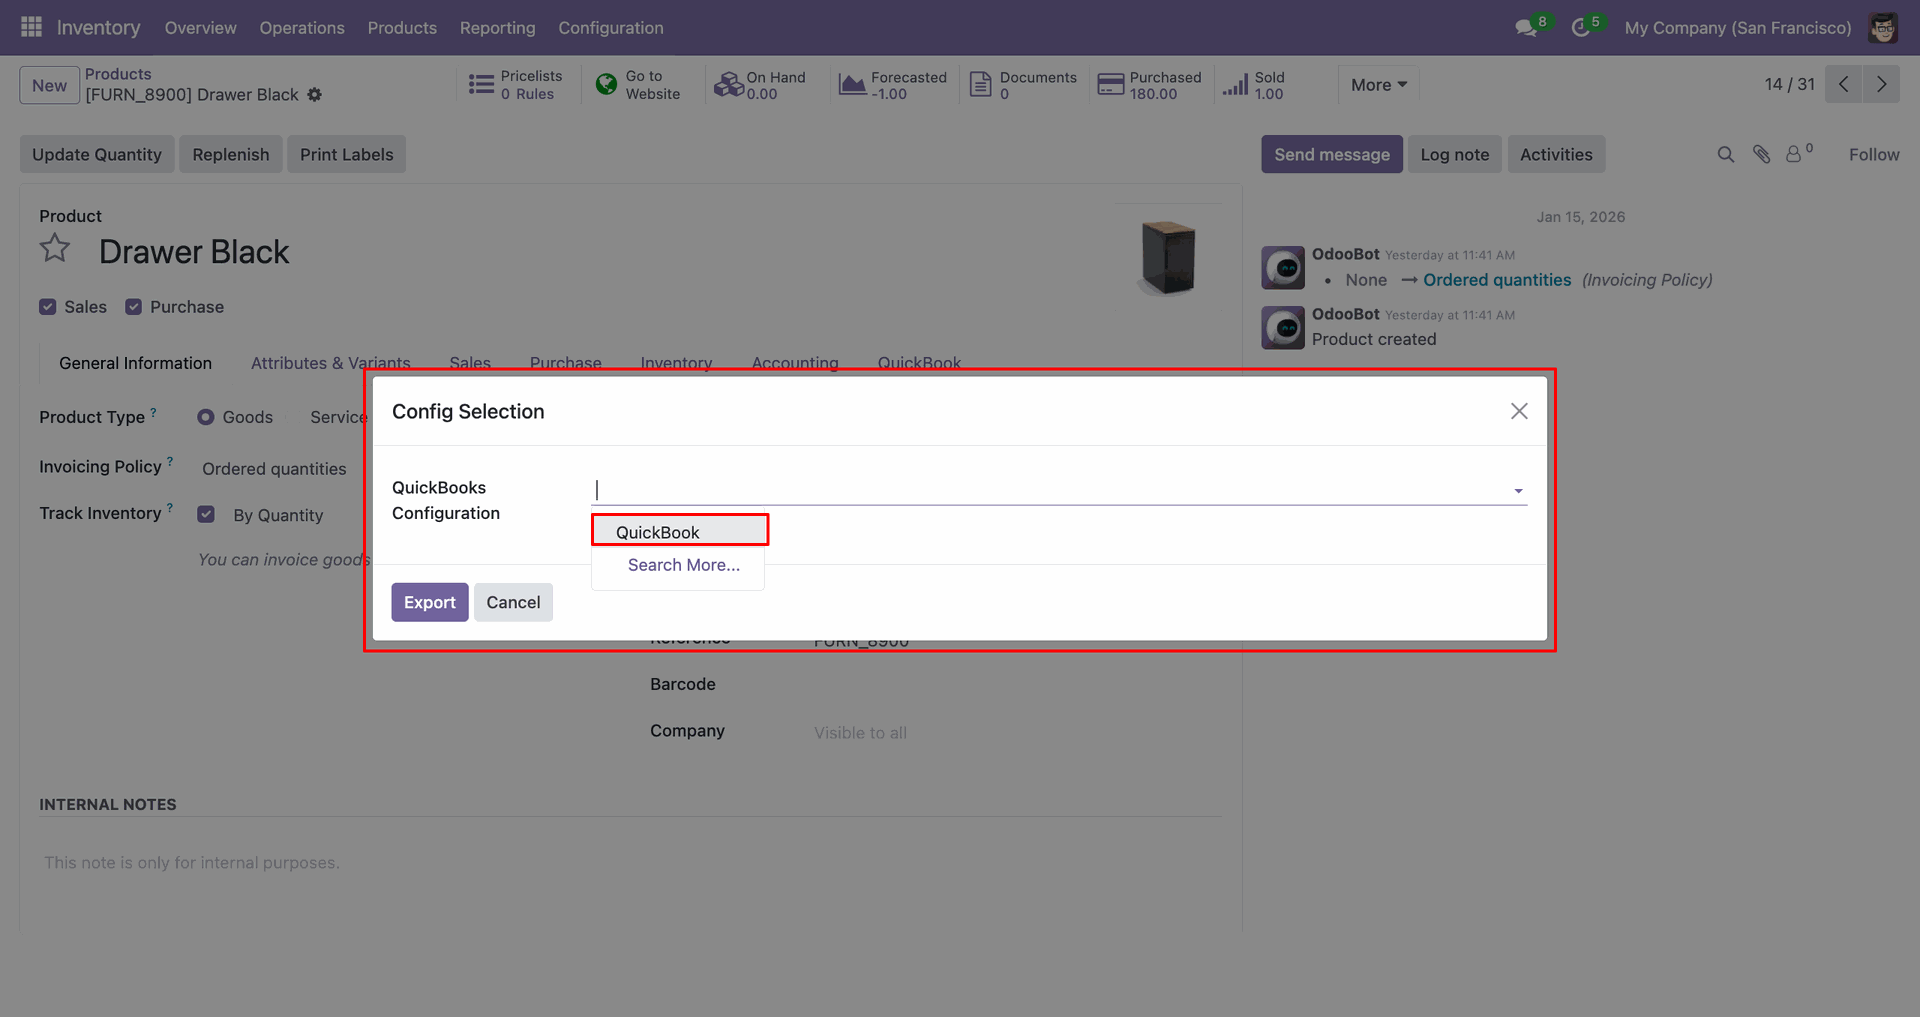The height and width of the screenshot is (1017, 1920).
Task: Click the Barcode field label
Action: pyautogui.click(x=683, y=684)
